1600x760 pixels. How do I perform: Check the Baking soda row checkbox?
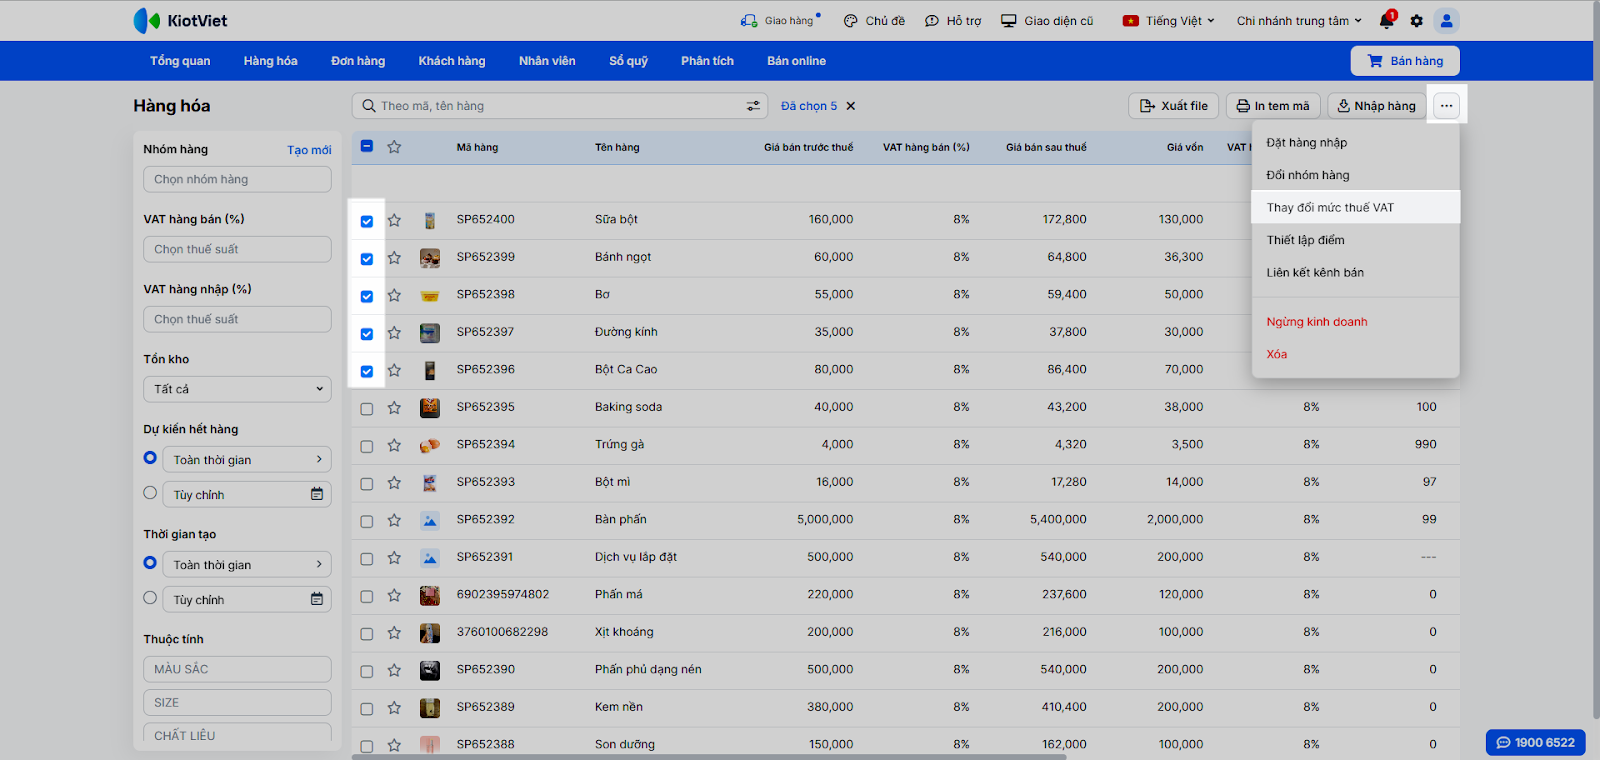pos(367,409)
